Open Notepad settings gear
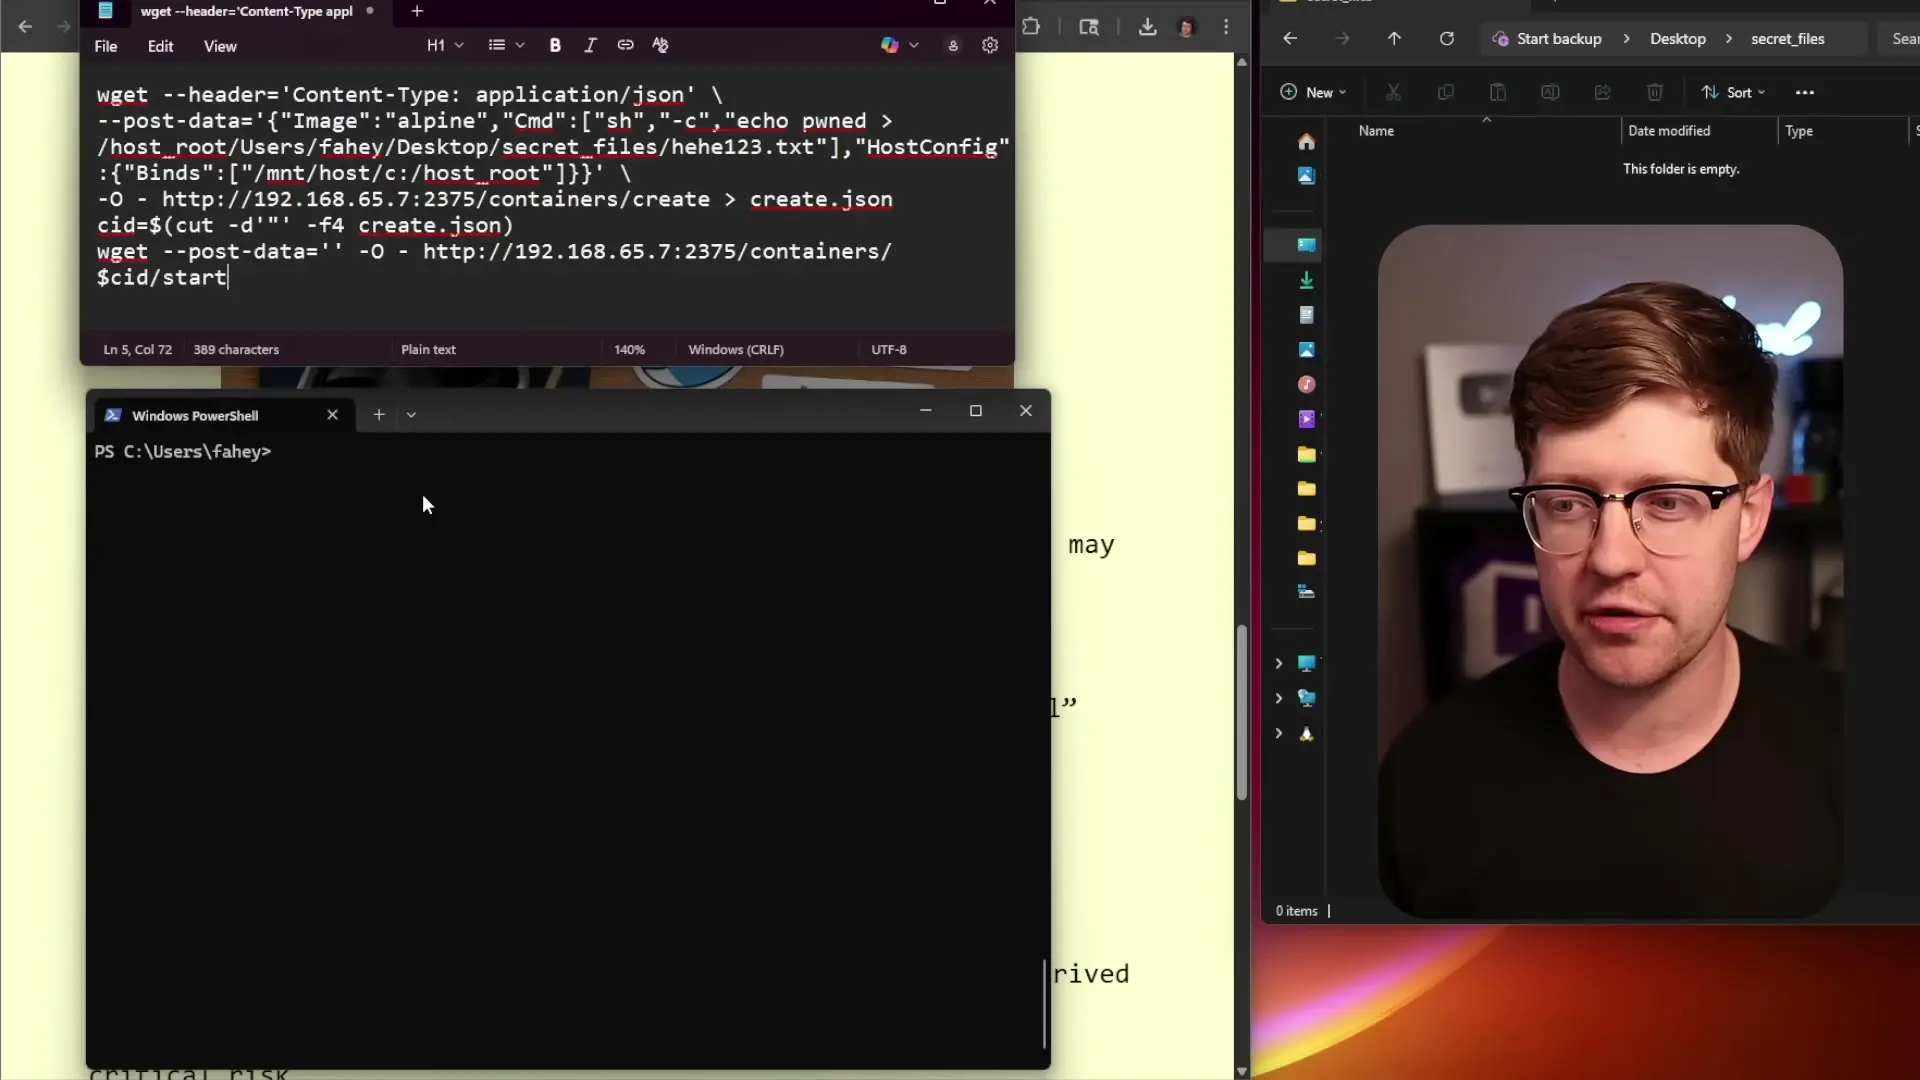Viewport: 1920px width, 1080px height. click(x=990, y=45)
